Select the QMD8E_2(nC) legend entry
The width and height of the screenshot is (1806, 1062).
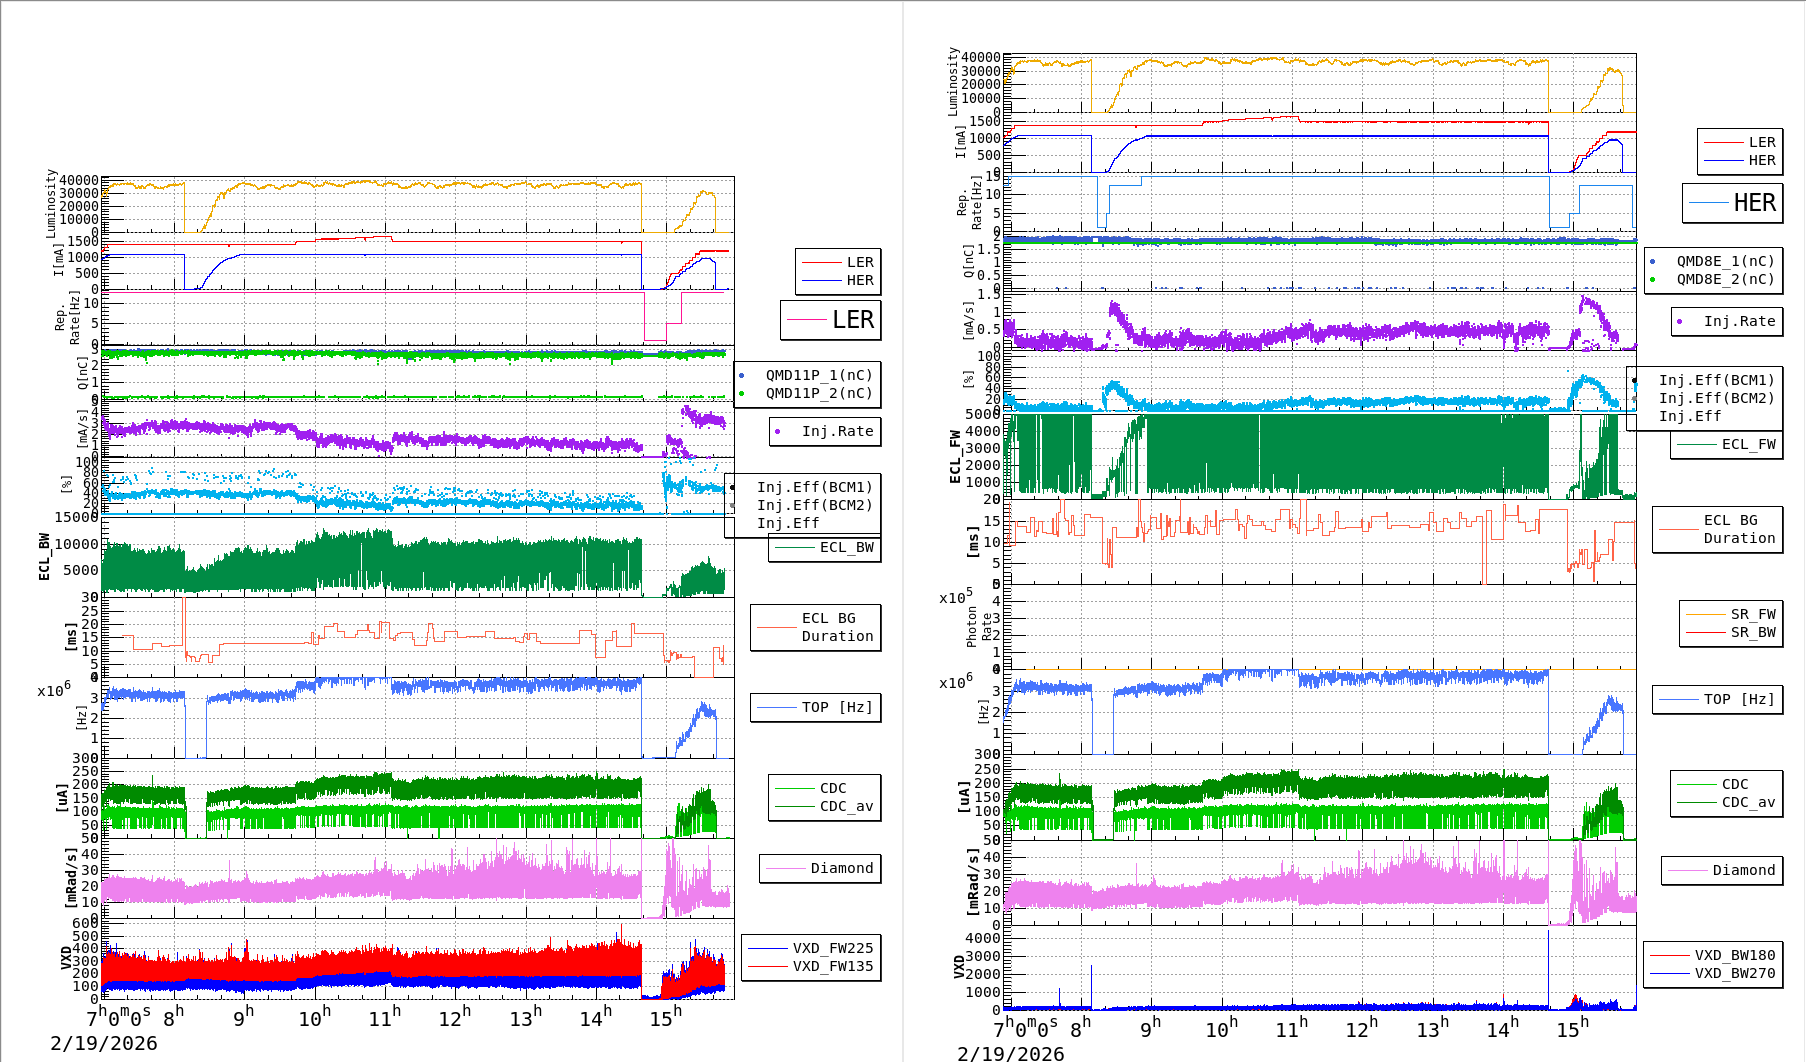pyautogui.click(x=1725, y=280)
